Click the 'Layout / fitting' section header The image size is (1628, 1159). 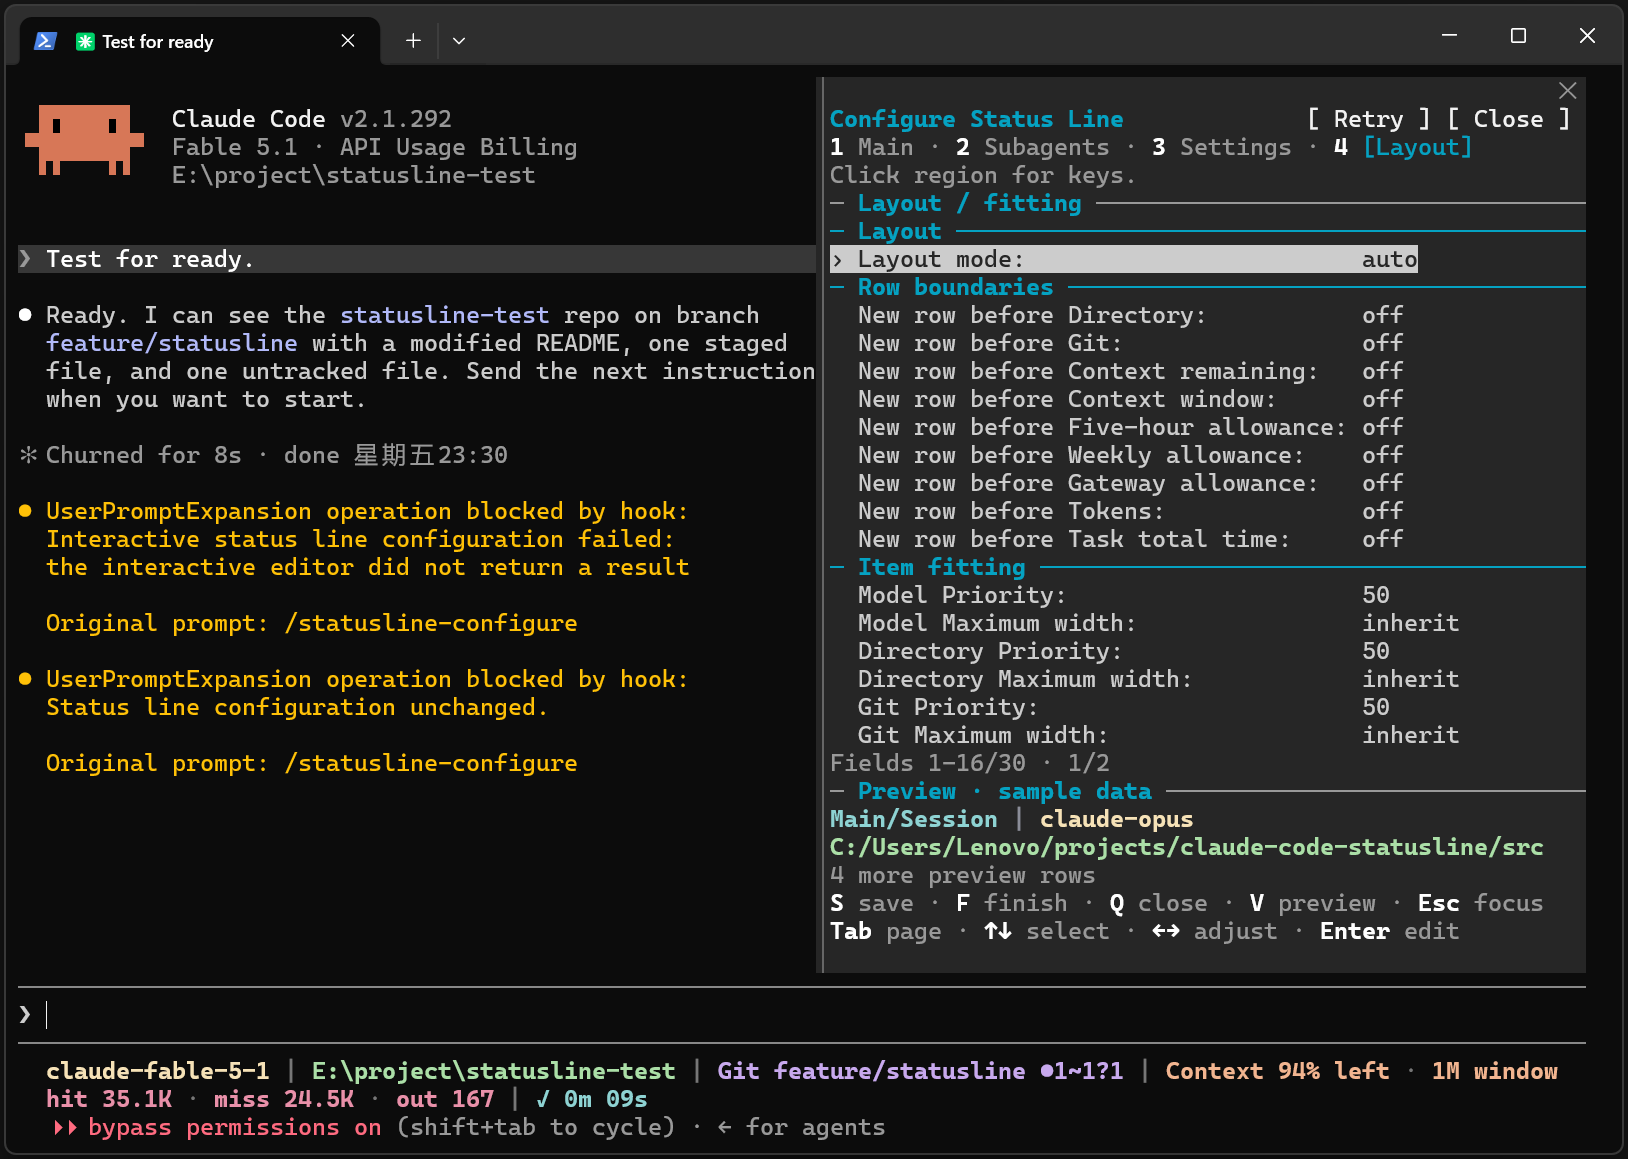tap(970, 203)
